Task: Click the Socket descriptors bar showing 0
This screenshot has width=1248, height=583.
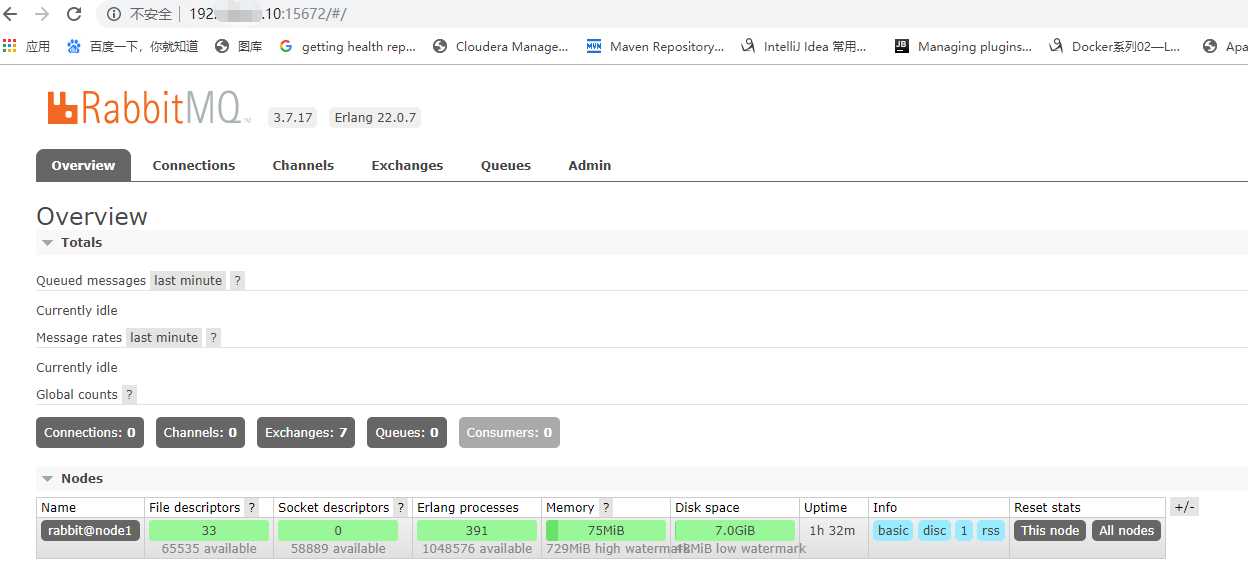Action: coord(338,531)
